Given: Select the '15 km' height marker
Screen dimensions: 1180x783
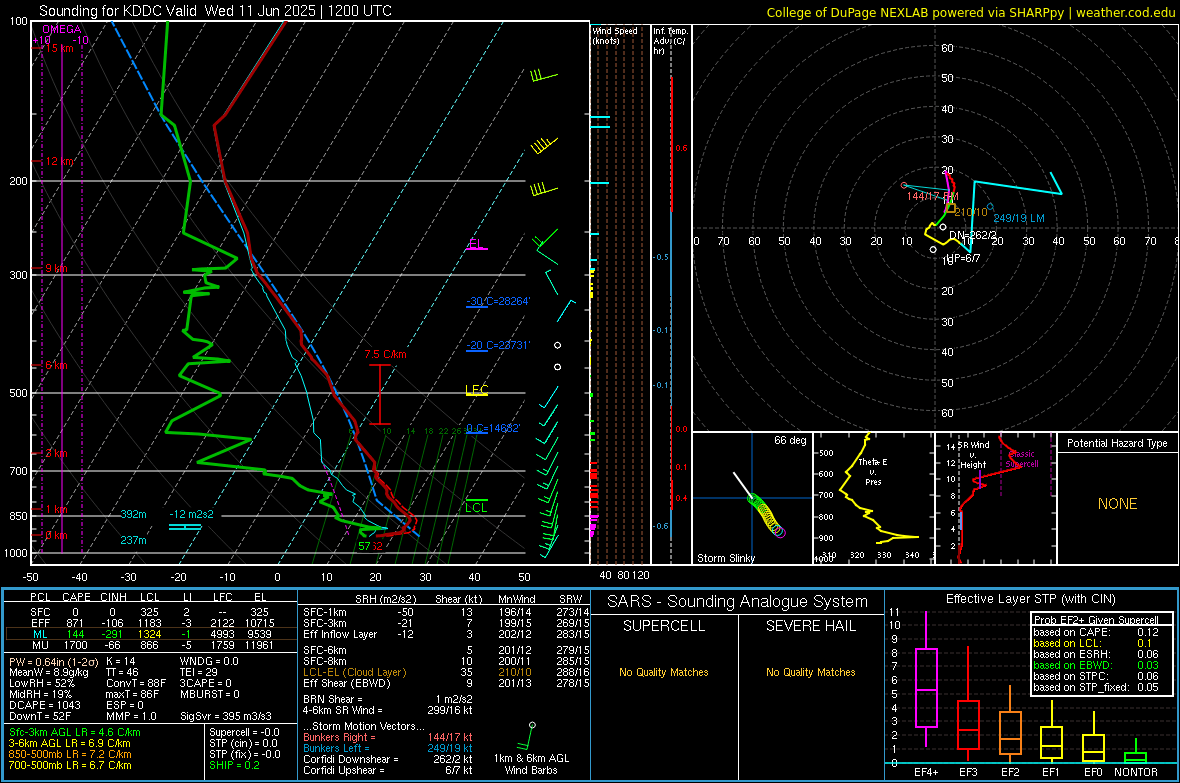Looking at the screenshot, I should (x=59, y=48).
